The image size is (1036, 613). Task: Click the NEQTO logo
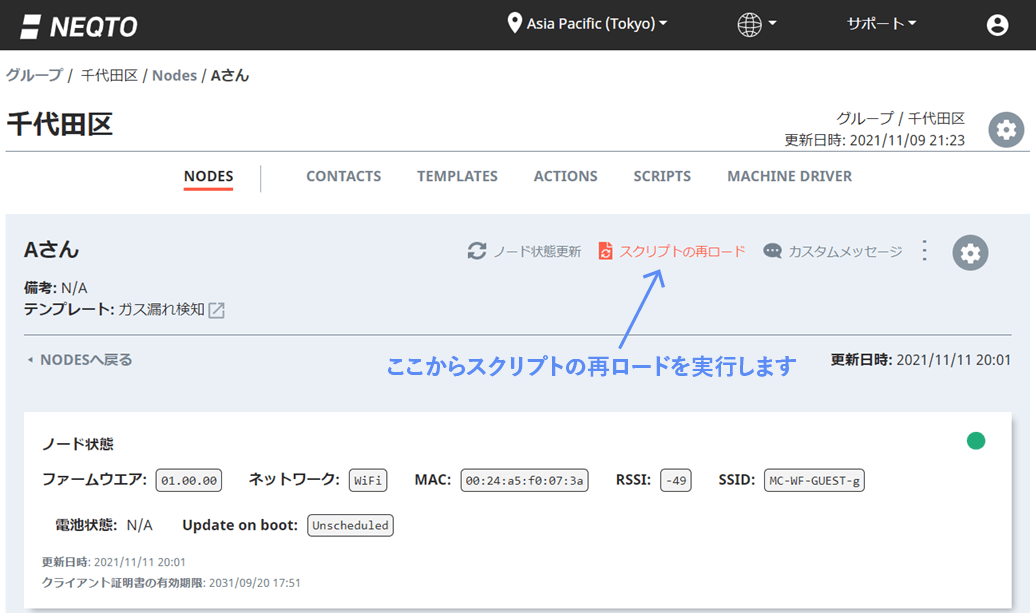(x=77, y=25)
